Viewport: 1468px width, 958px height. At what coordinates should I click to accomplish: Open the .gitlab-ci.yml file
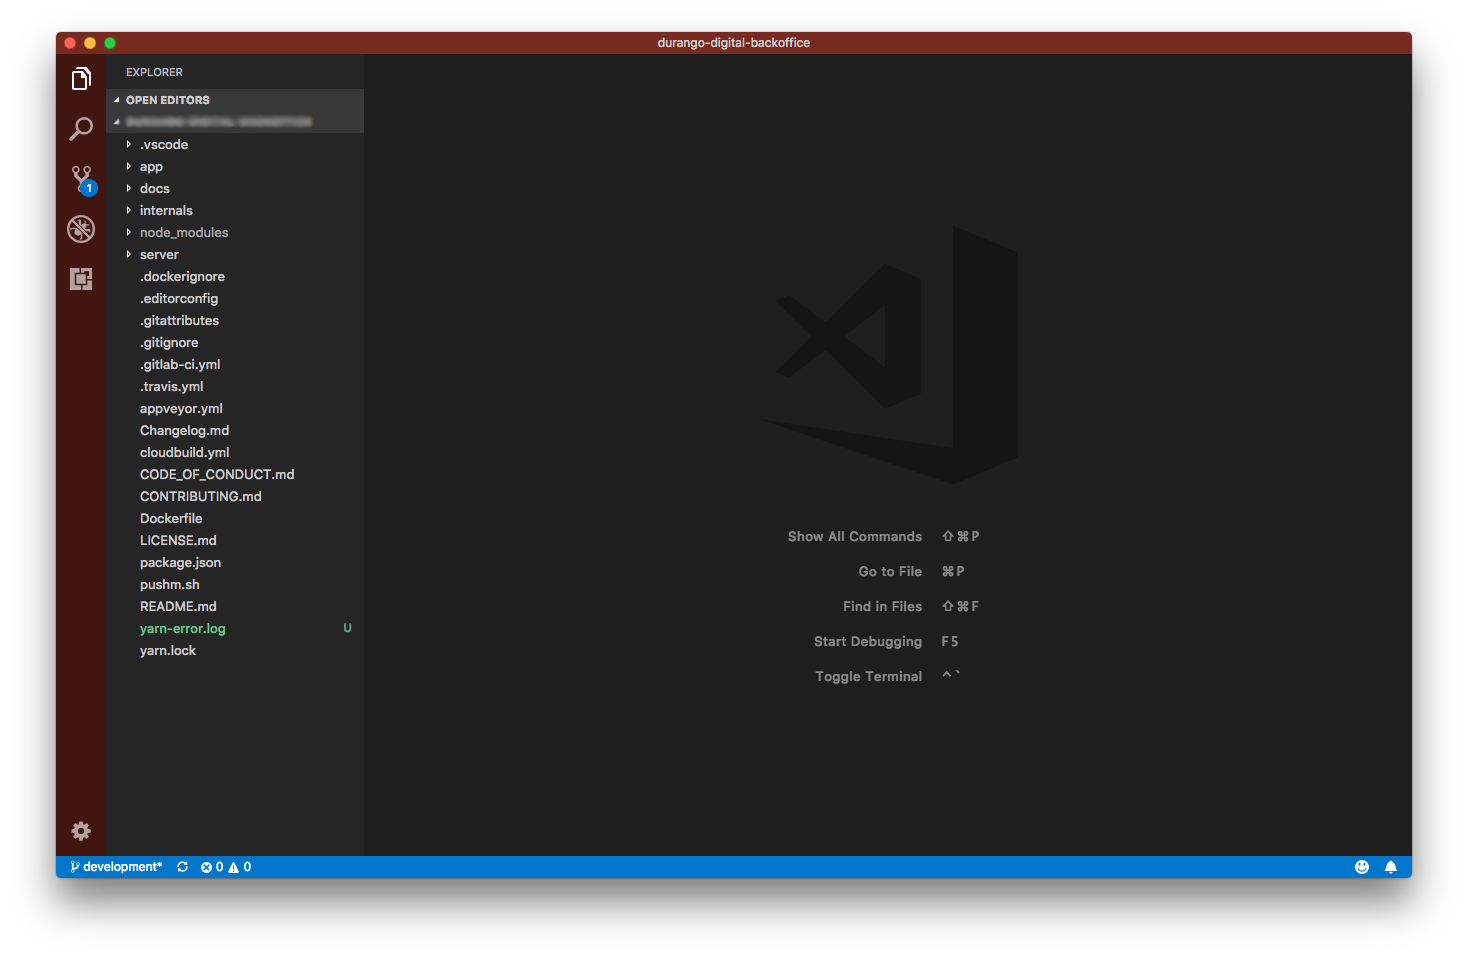click(x=235, y=365)
